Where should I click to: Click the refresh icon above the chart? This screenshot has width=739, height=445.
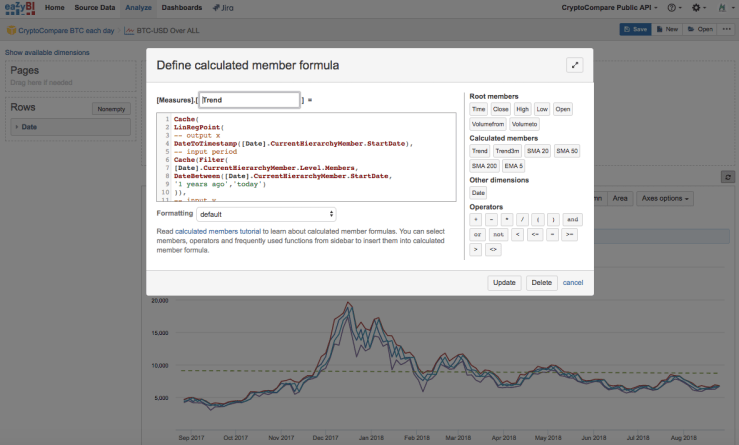point(728,177)
